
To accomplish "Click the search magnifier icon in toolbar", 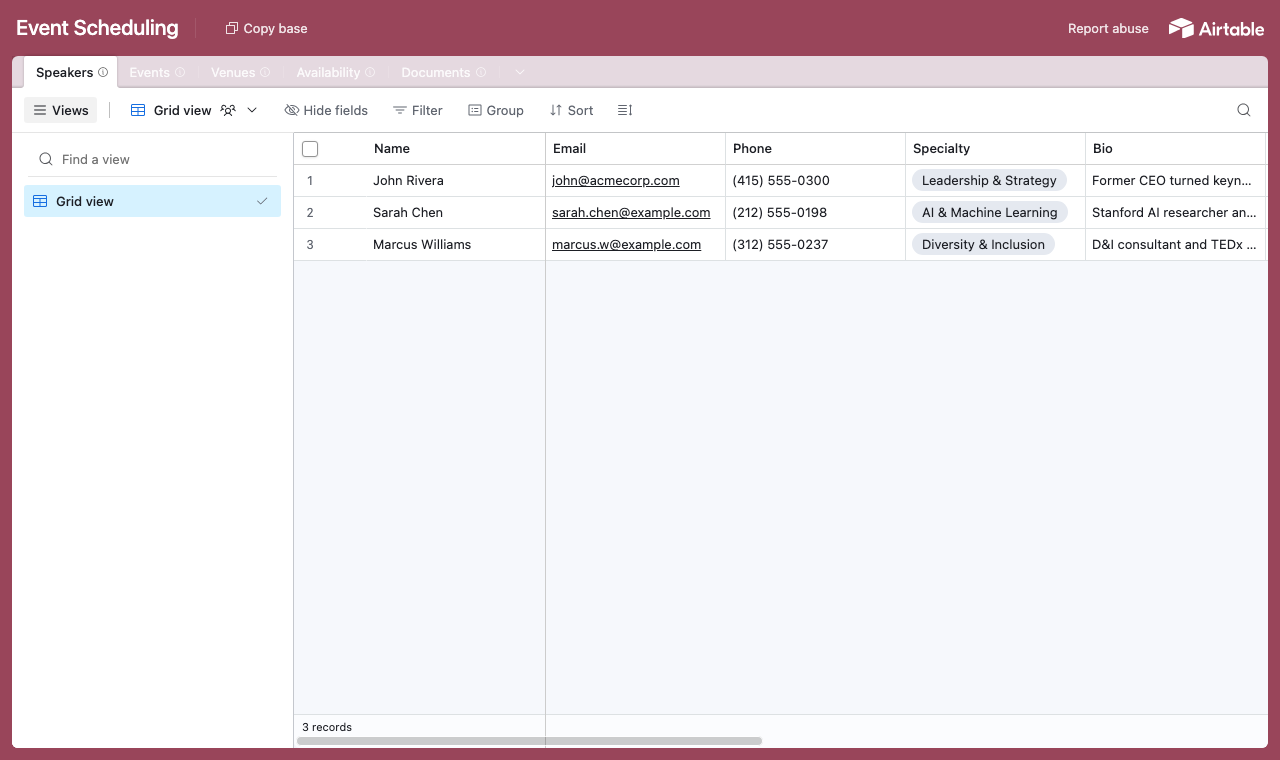I will 1244,110.
